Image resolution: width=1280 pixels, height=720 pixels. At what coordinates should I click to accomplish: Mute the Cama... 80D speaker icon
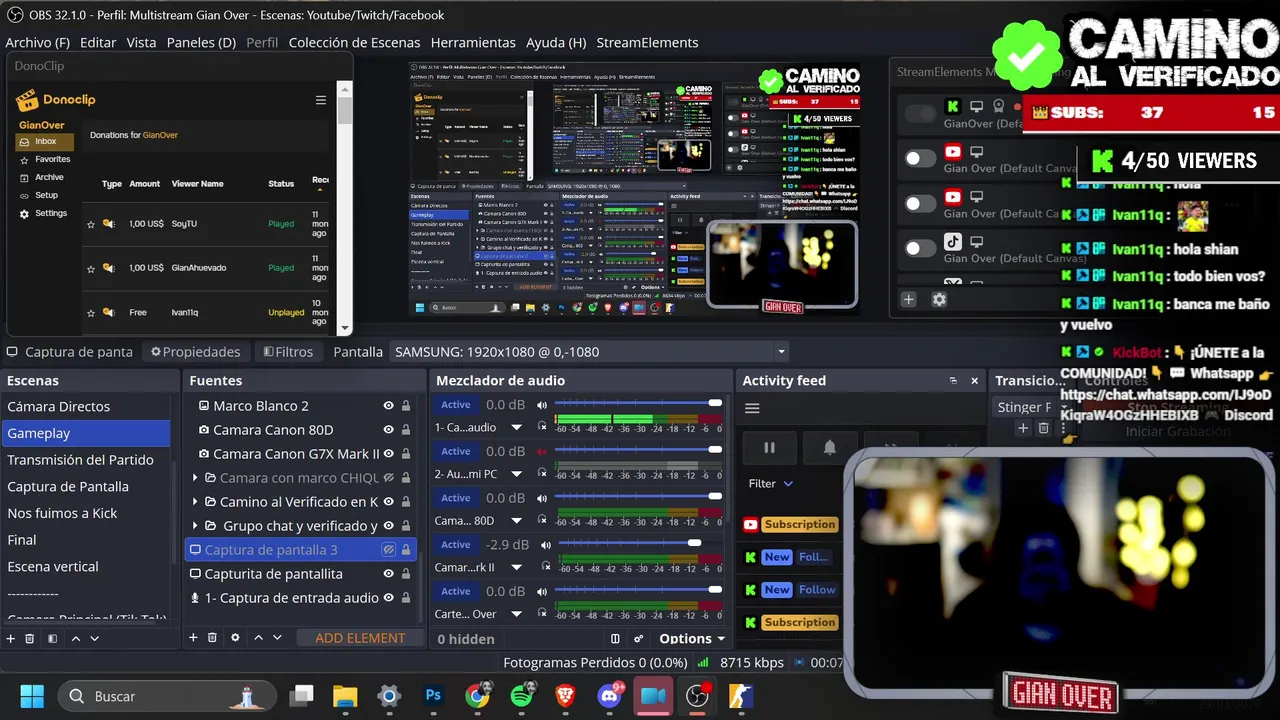pyautogui.click(x=542, y=498)
